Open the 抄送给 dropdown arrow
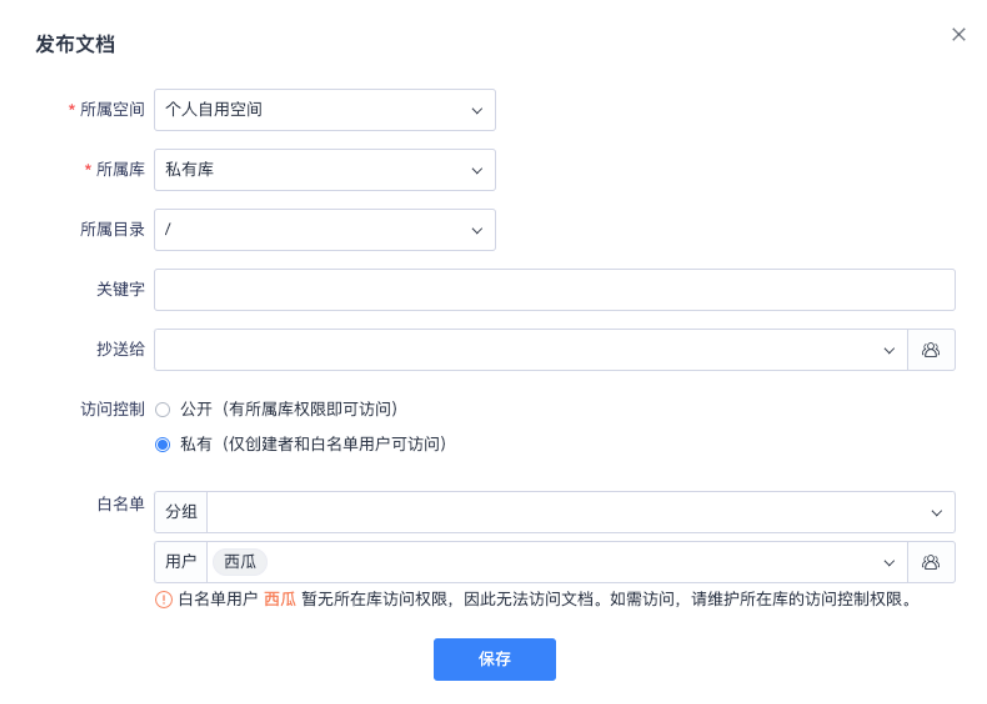This screenshot has width=987, height=704. 889,350
